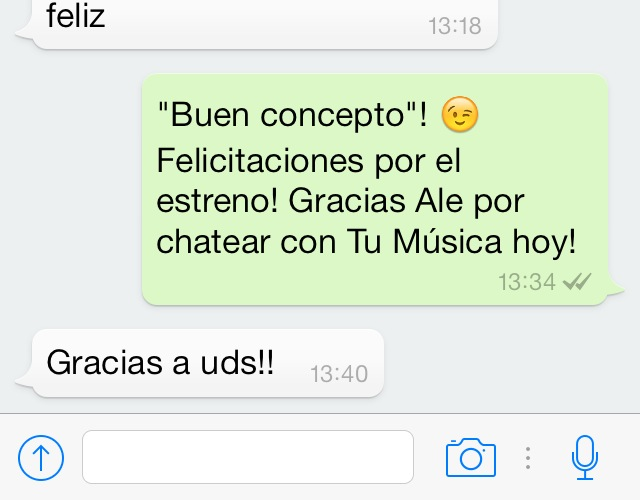
Task: Click the 13:40 message timestamp
Action: coord(339,374)
